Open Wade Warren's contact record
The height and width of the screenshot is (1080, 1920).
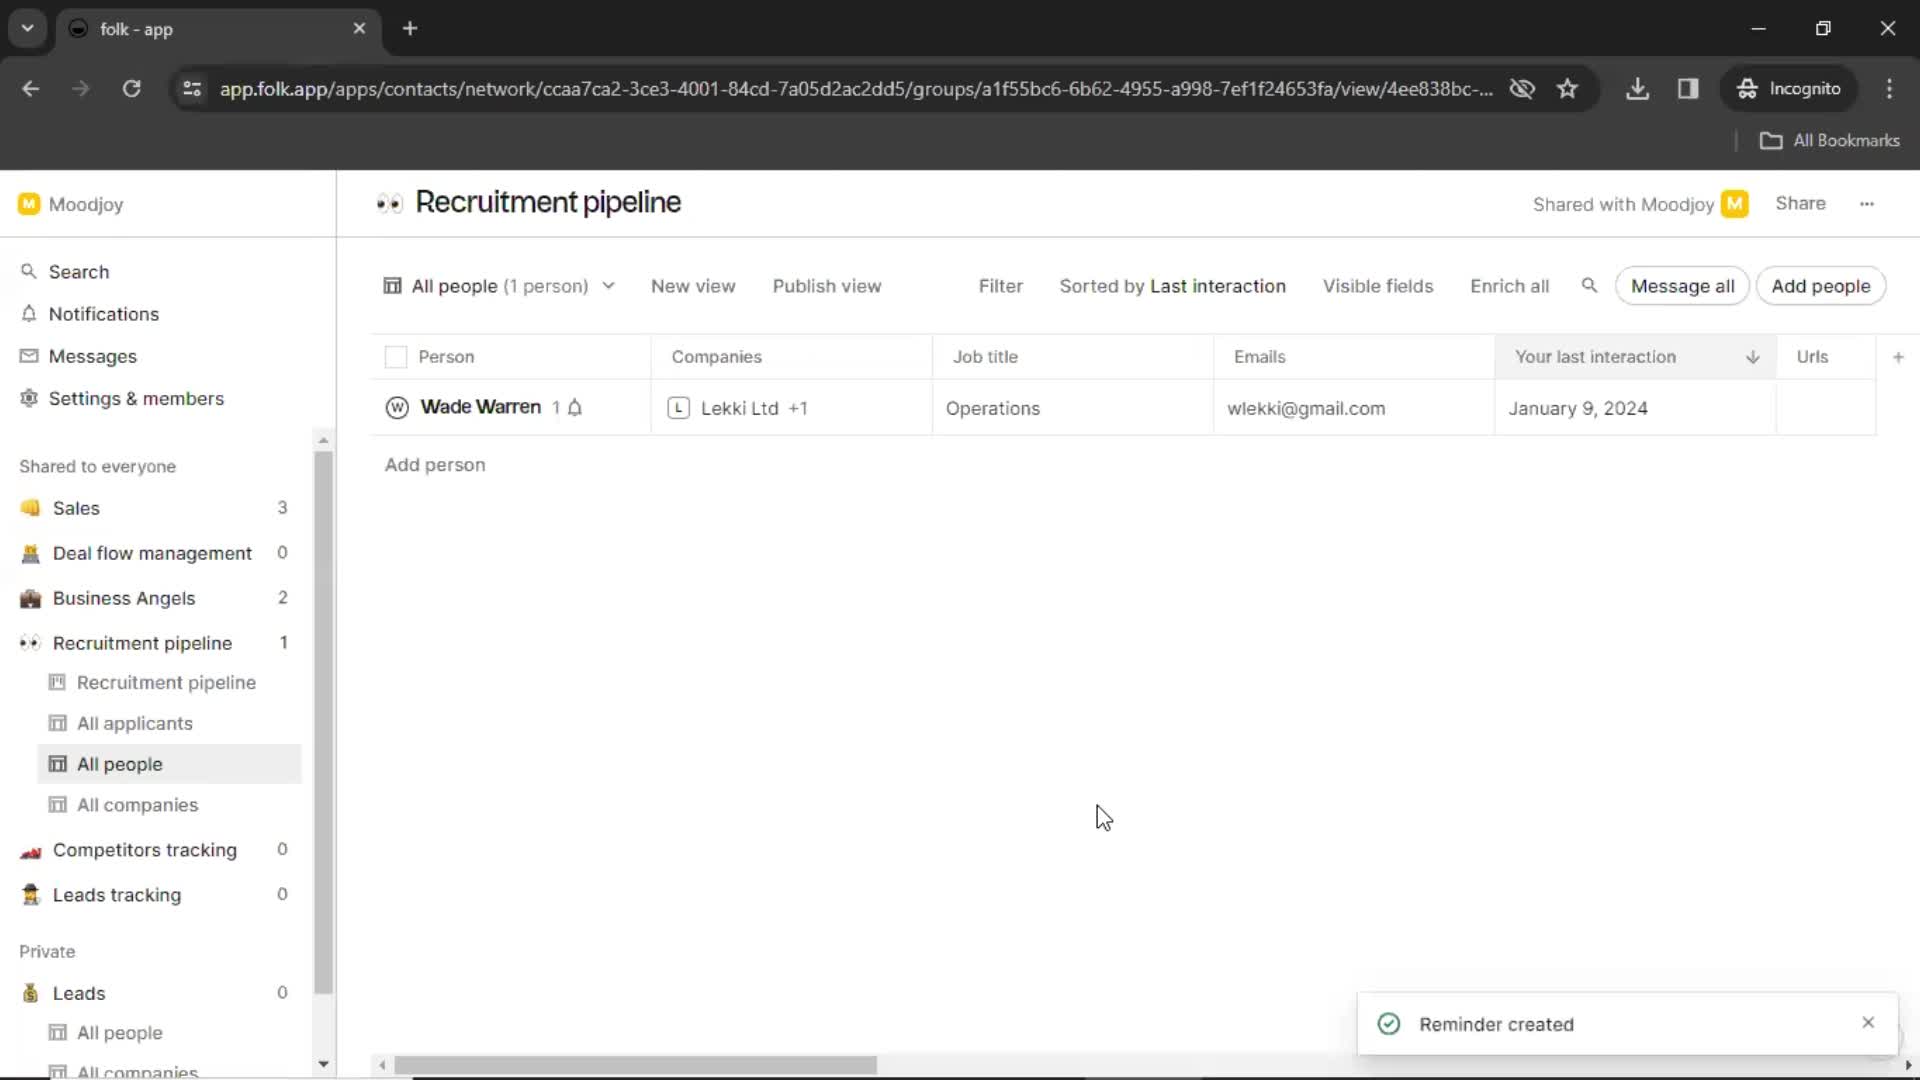click(x=480, y=407)
